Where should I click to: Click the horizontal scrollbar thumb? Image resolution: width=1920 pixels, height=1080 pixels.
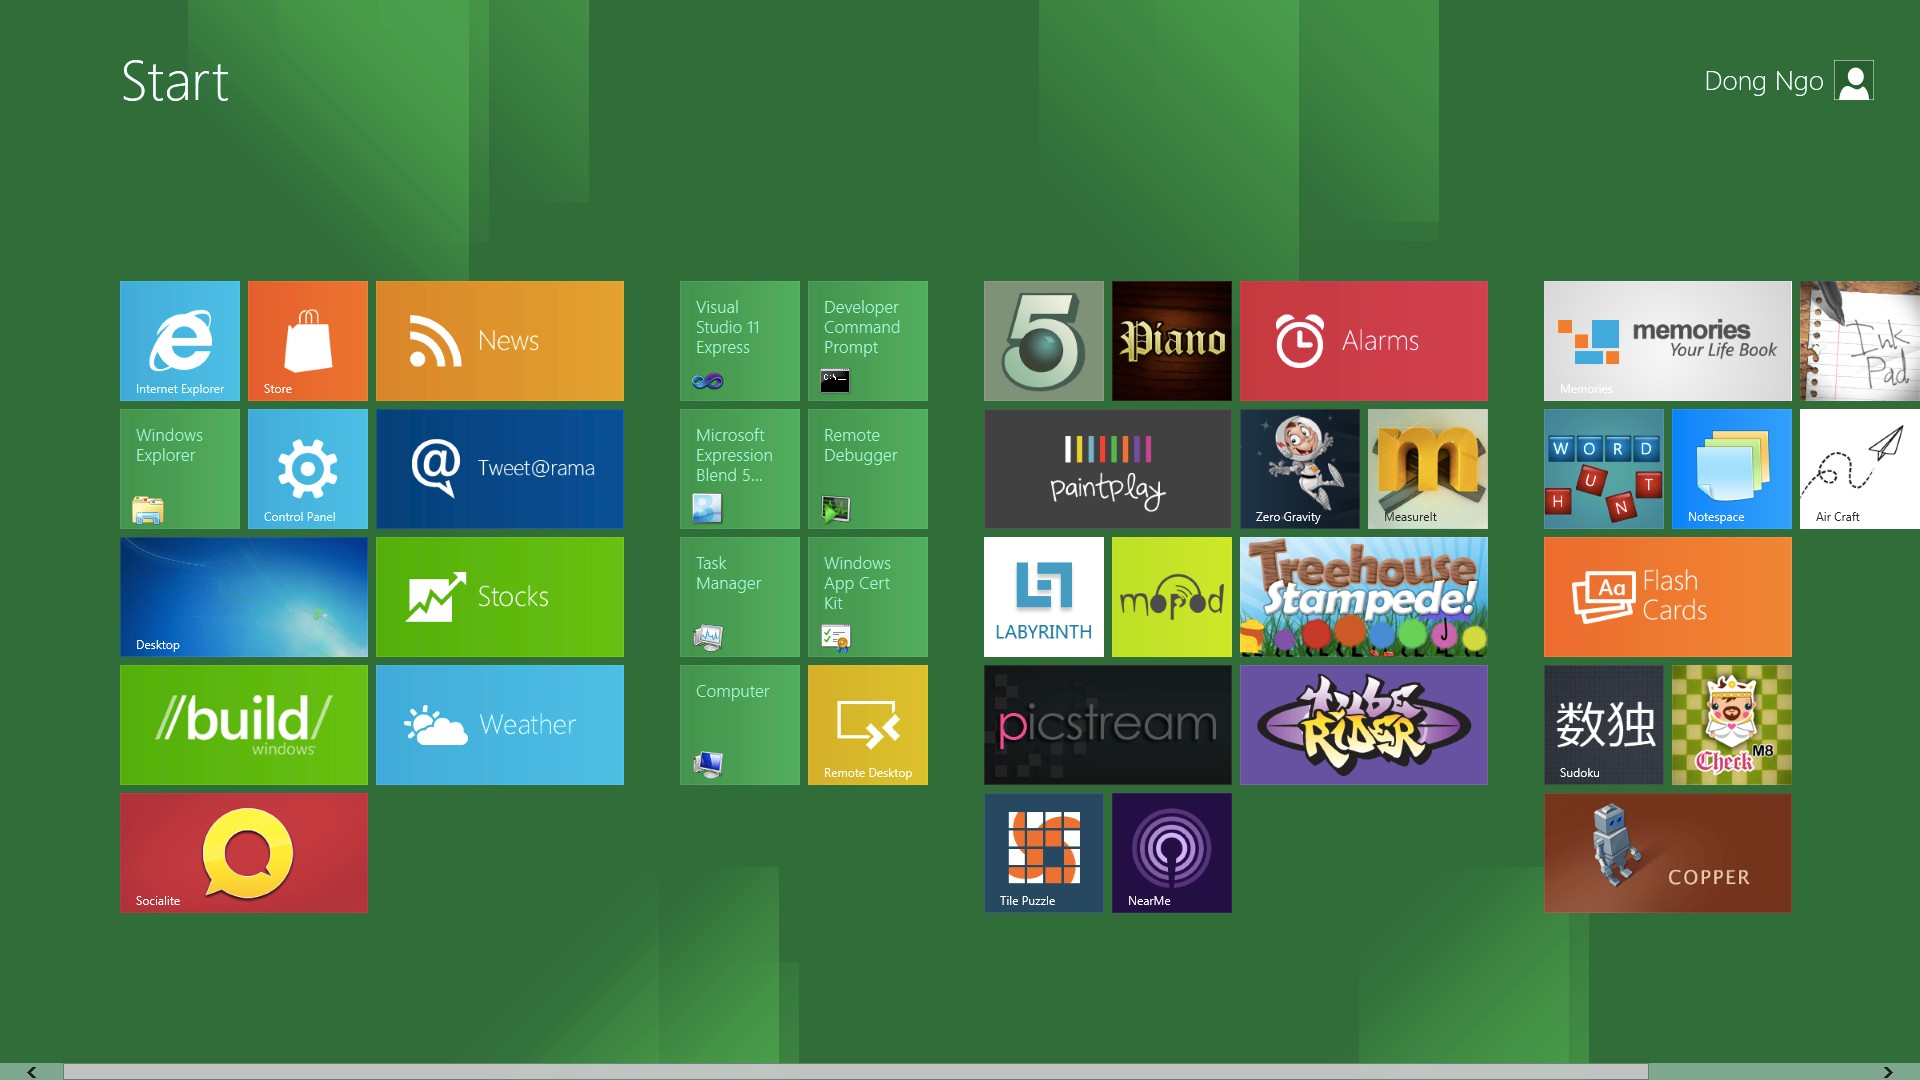(x=856, y=1072)
